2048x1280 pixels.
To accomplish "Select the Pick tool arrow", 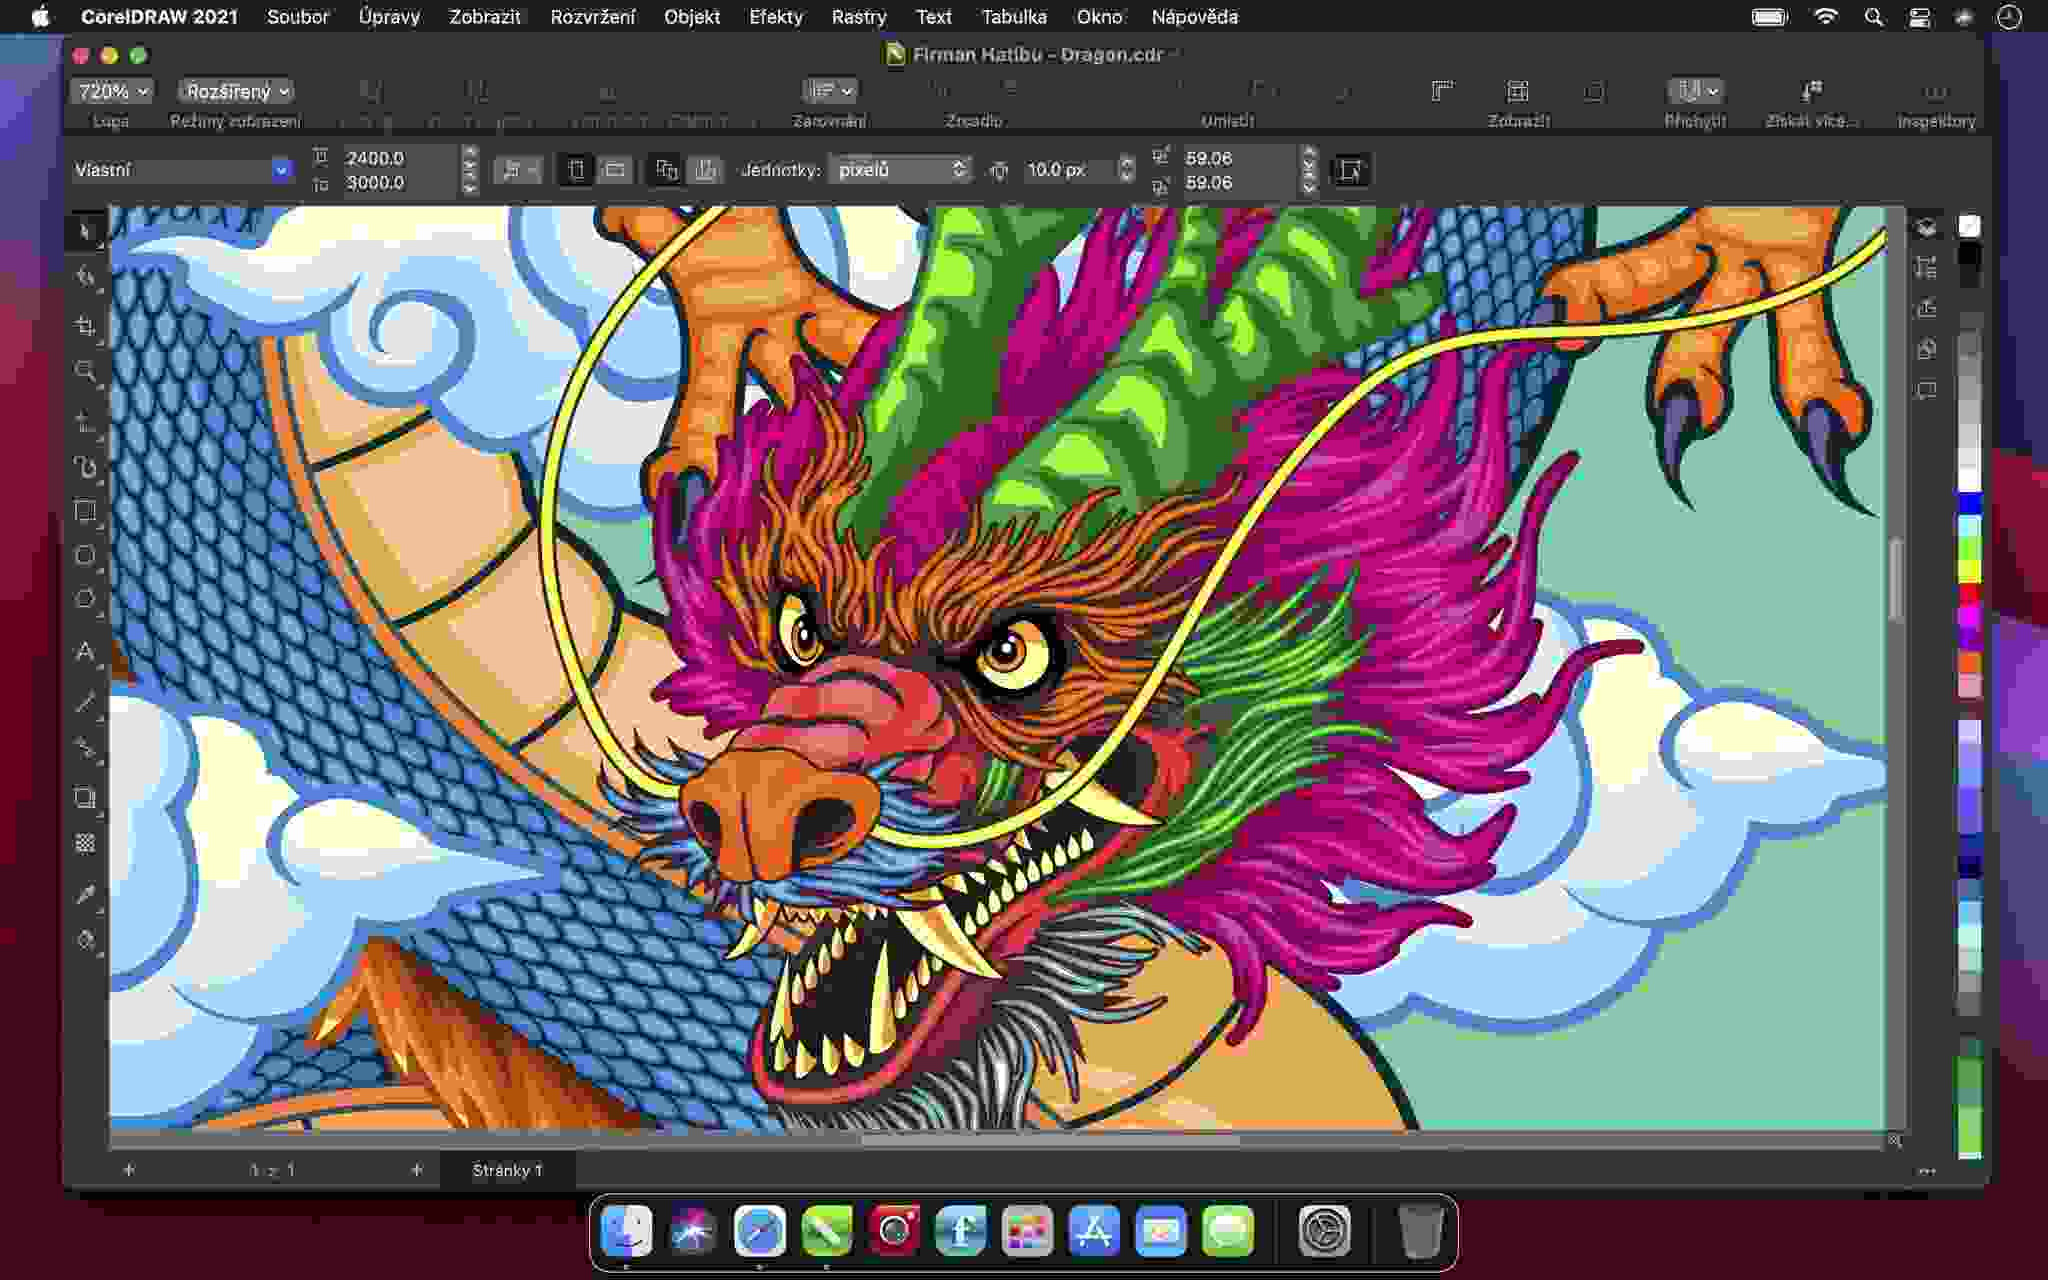I will coord(86,230).
